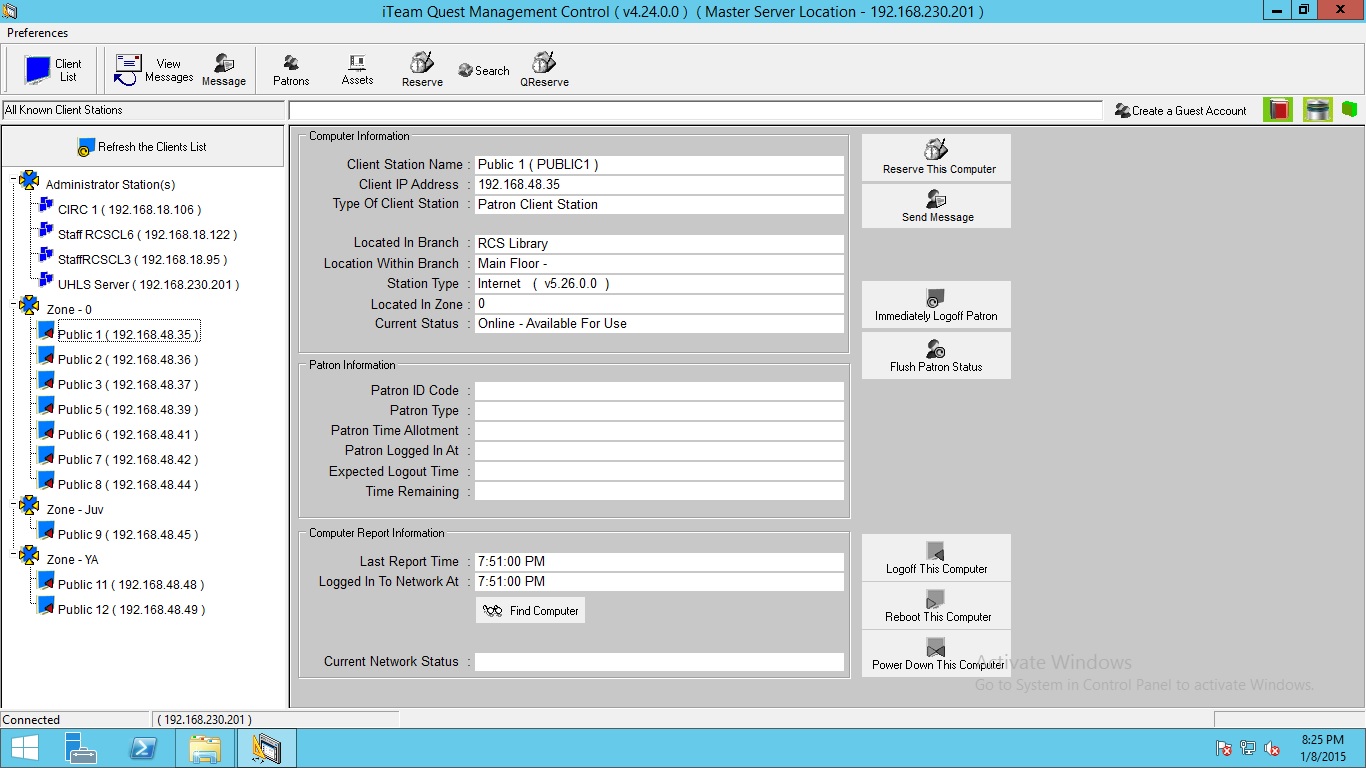
Task: Open the Preferences menu
Action: (38, 33)
